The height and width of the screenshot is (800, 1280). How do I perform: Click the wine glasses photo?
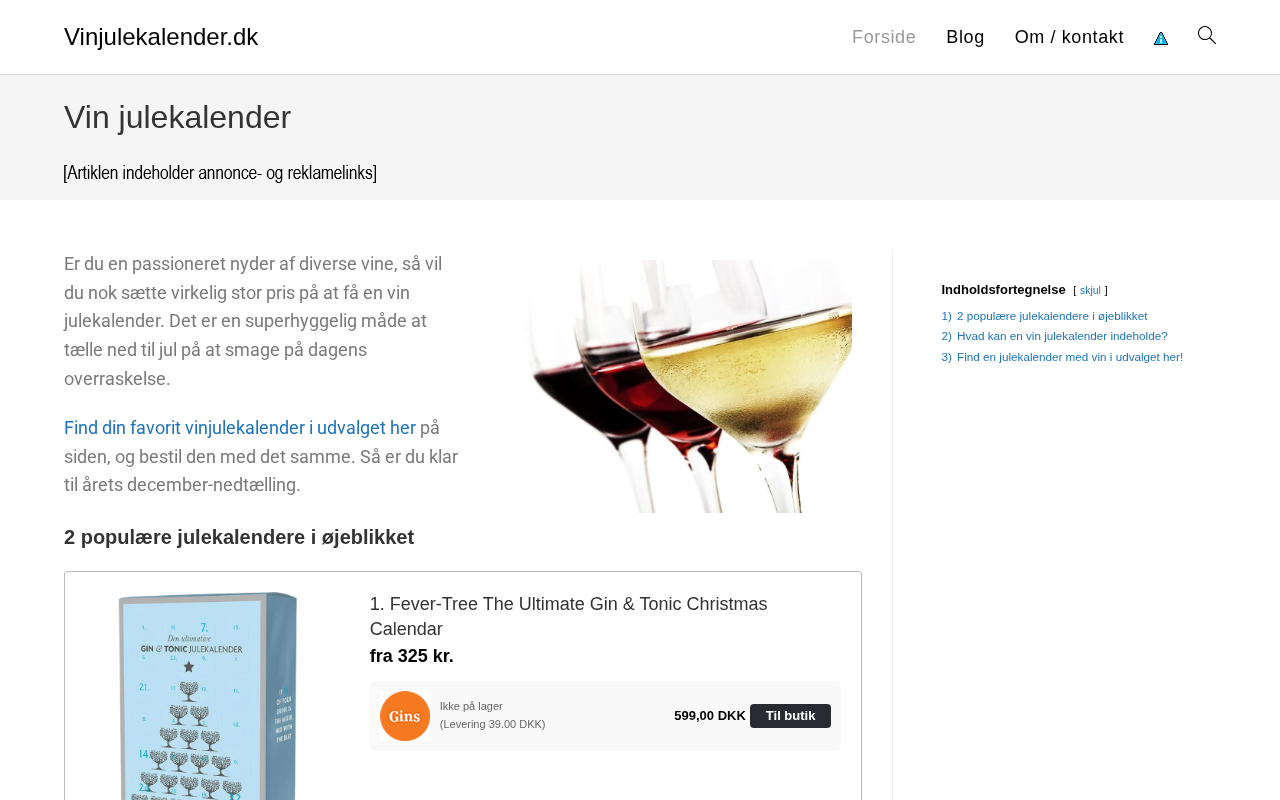point(690,386)
